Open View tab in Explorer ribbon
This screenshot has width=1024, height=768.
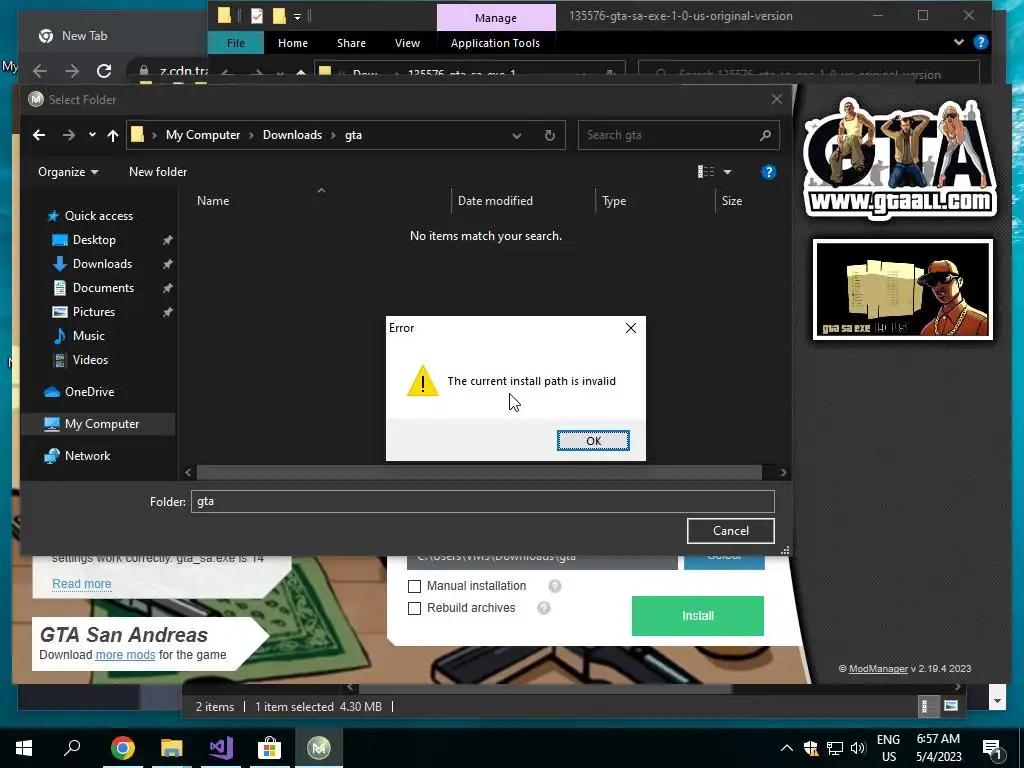point(408,43)
